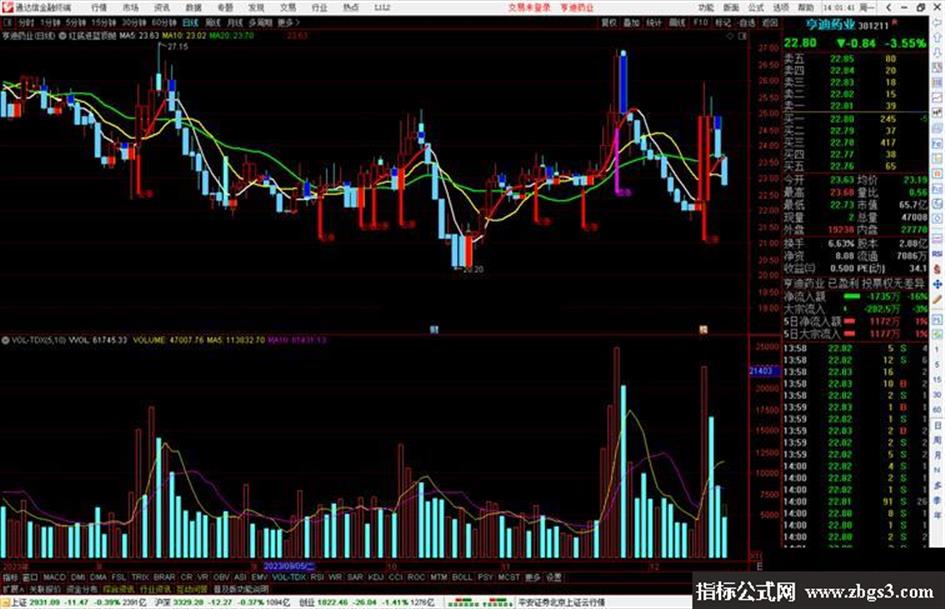Select the MACD indicator tab
Viewport: 945px width, 609px height.
(x=54, y=577)
